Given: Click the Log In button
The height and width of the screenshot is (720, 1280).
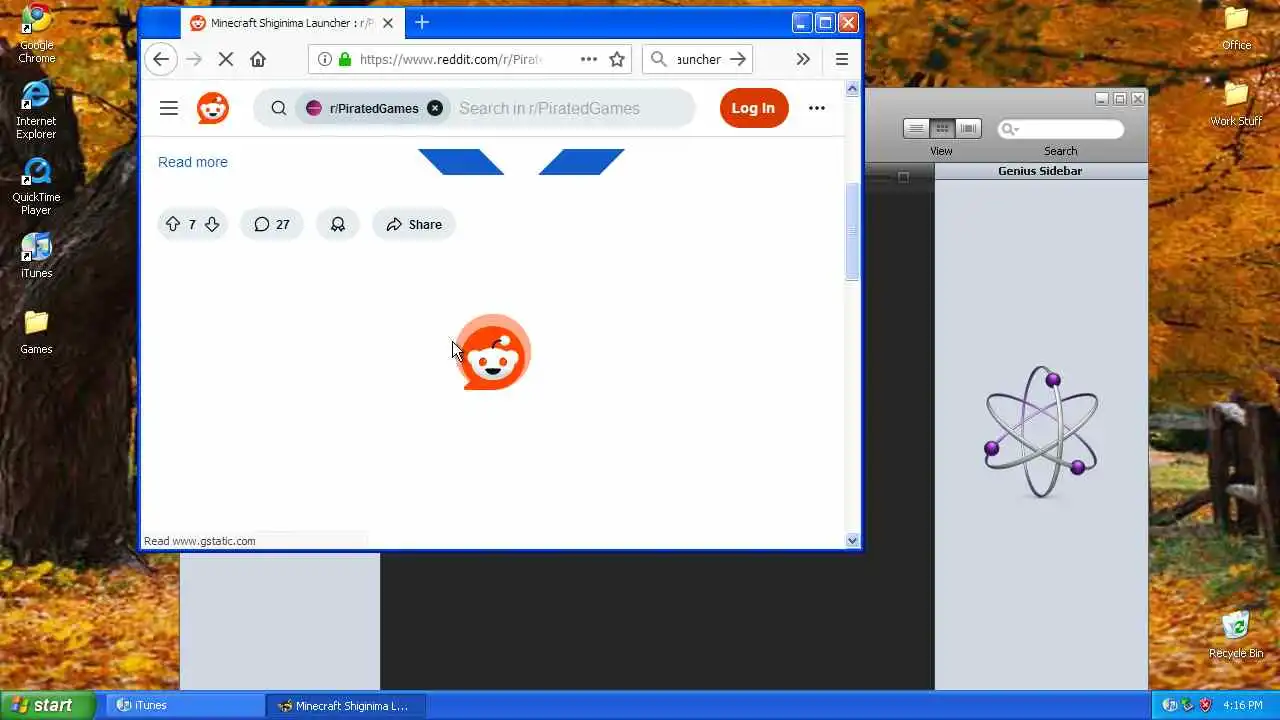Looking at the screenshot, I should click(x=753, y=108).
